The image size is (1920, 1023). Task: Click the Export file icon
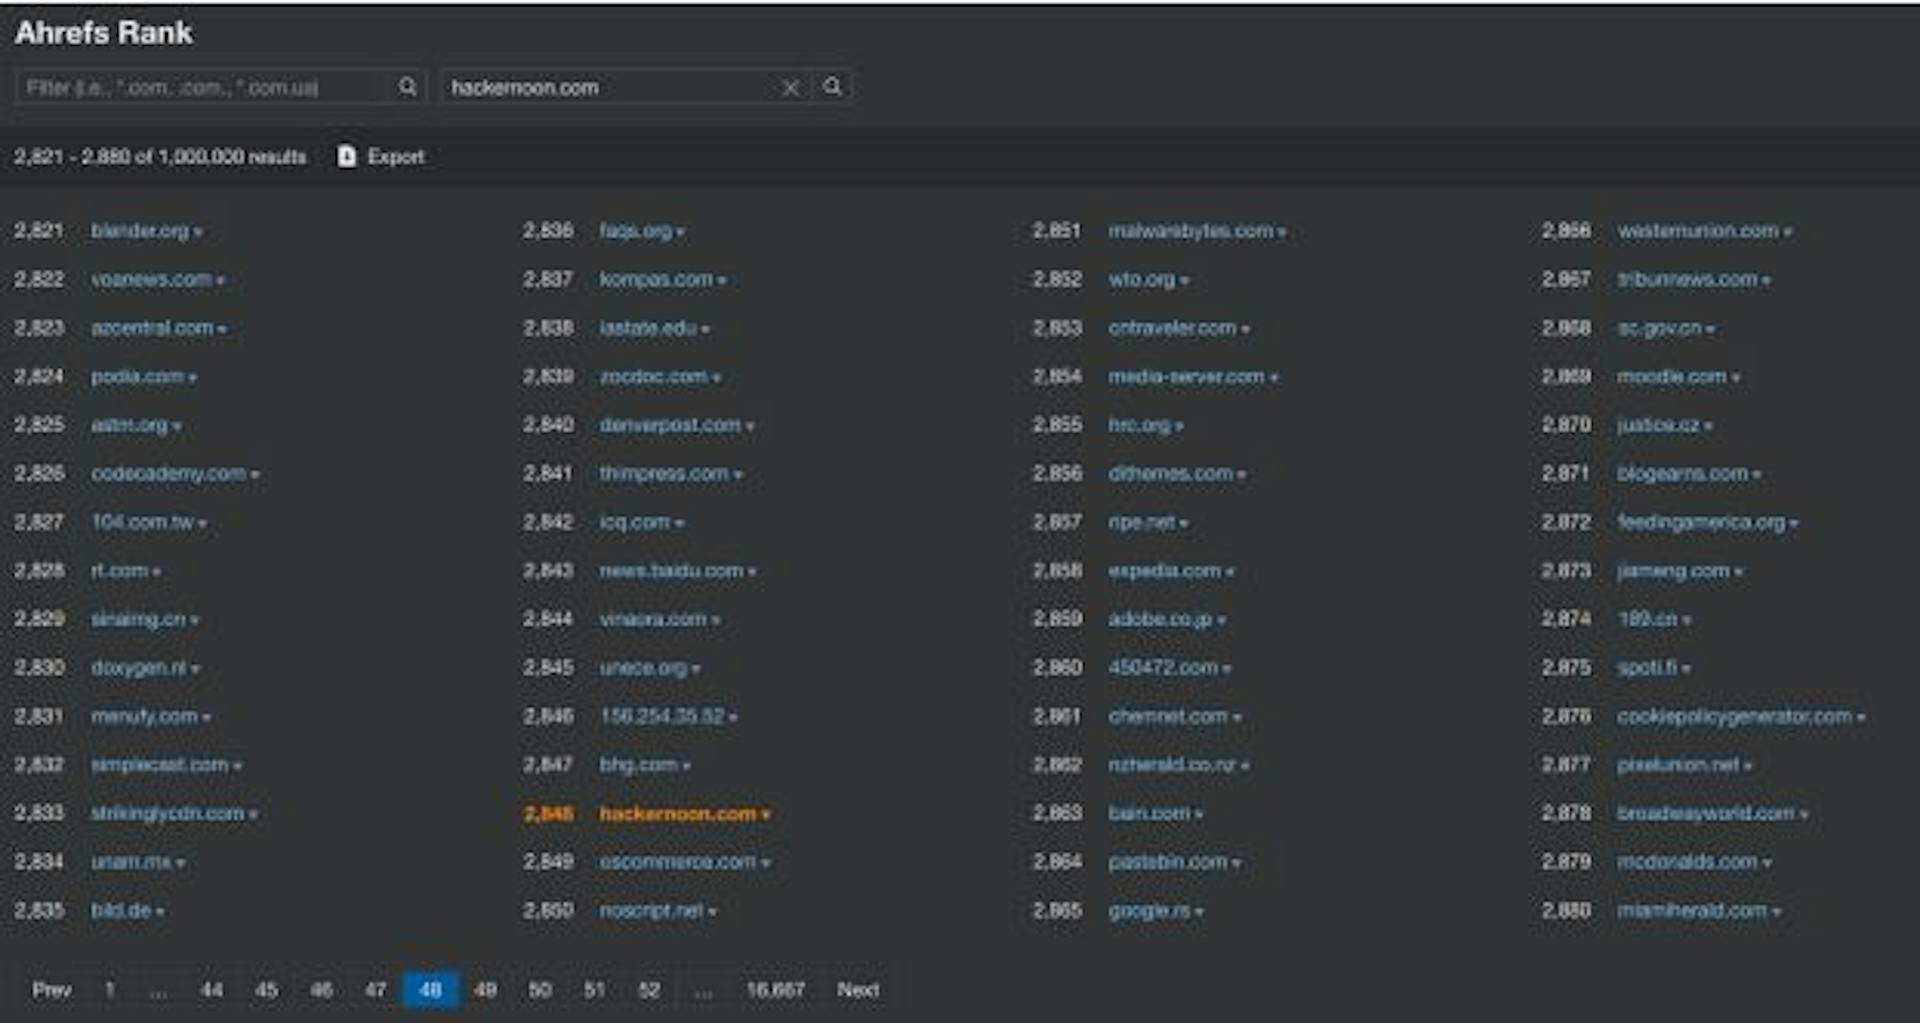347,156
